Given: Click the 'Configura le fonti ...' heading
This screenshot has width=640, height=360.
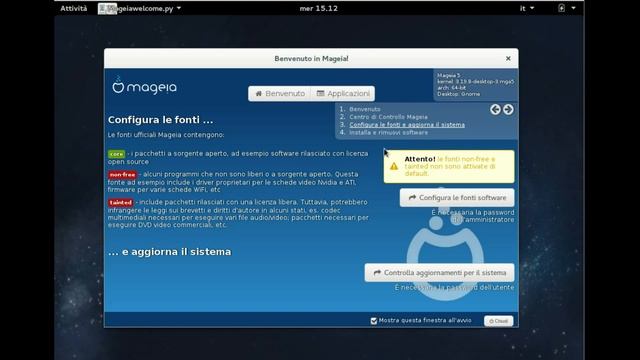Looking at the screenshot, I should coord(160,120).
